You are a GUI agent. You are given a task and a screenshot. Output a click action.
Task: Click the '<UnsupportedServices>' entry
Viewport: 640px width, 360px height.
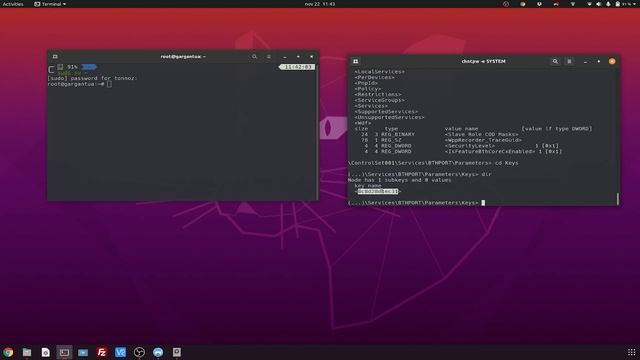pos(389,118)
